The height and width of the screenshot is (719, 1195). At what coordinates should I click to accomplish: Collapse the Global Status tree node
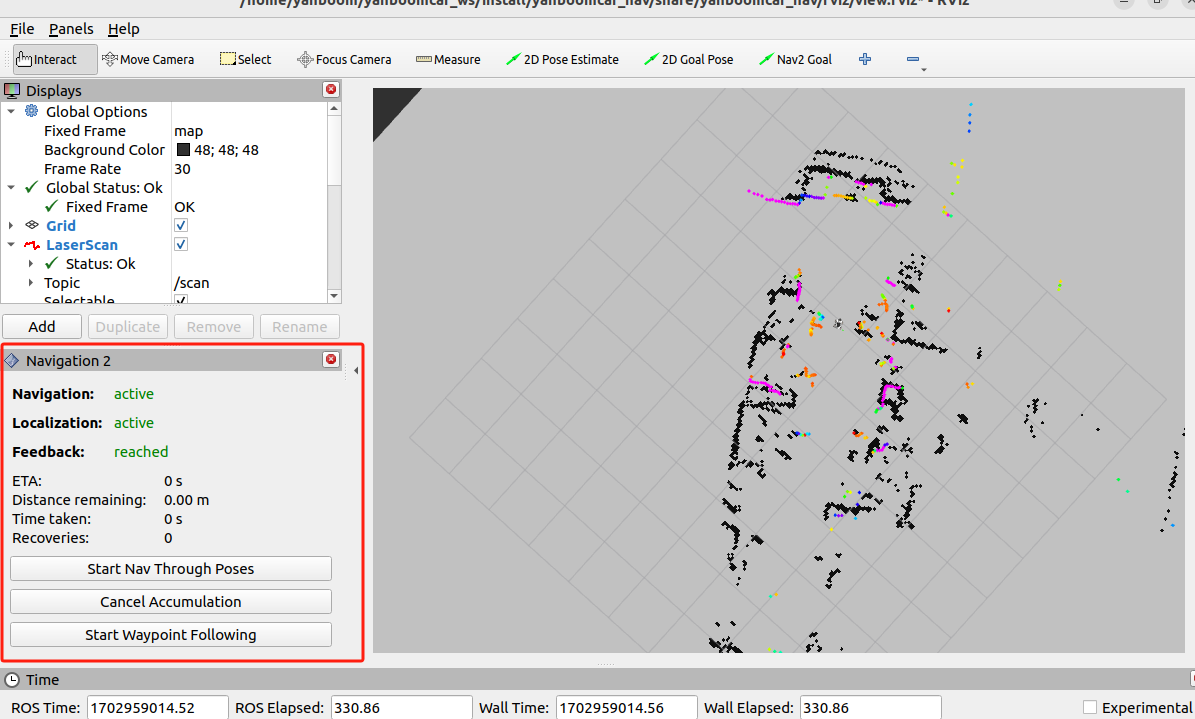click(x=11, y=188)
